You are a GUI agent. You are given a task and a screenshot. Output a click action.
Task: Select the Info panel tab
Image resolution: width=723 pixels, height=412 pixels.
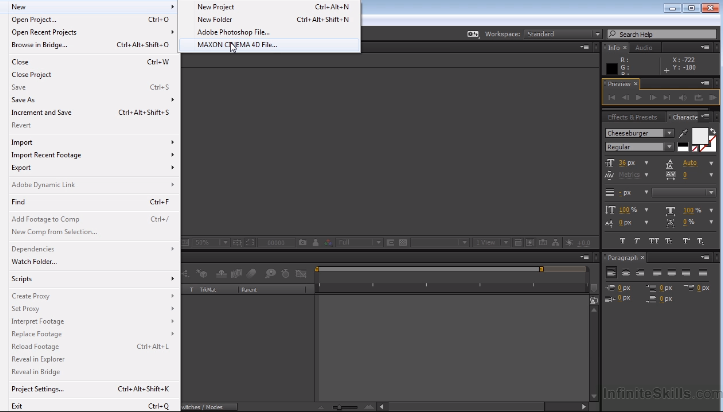pos(613,47)
